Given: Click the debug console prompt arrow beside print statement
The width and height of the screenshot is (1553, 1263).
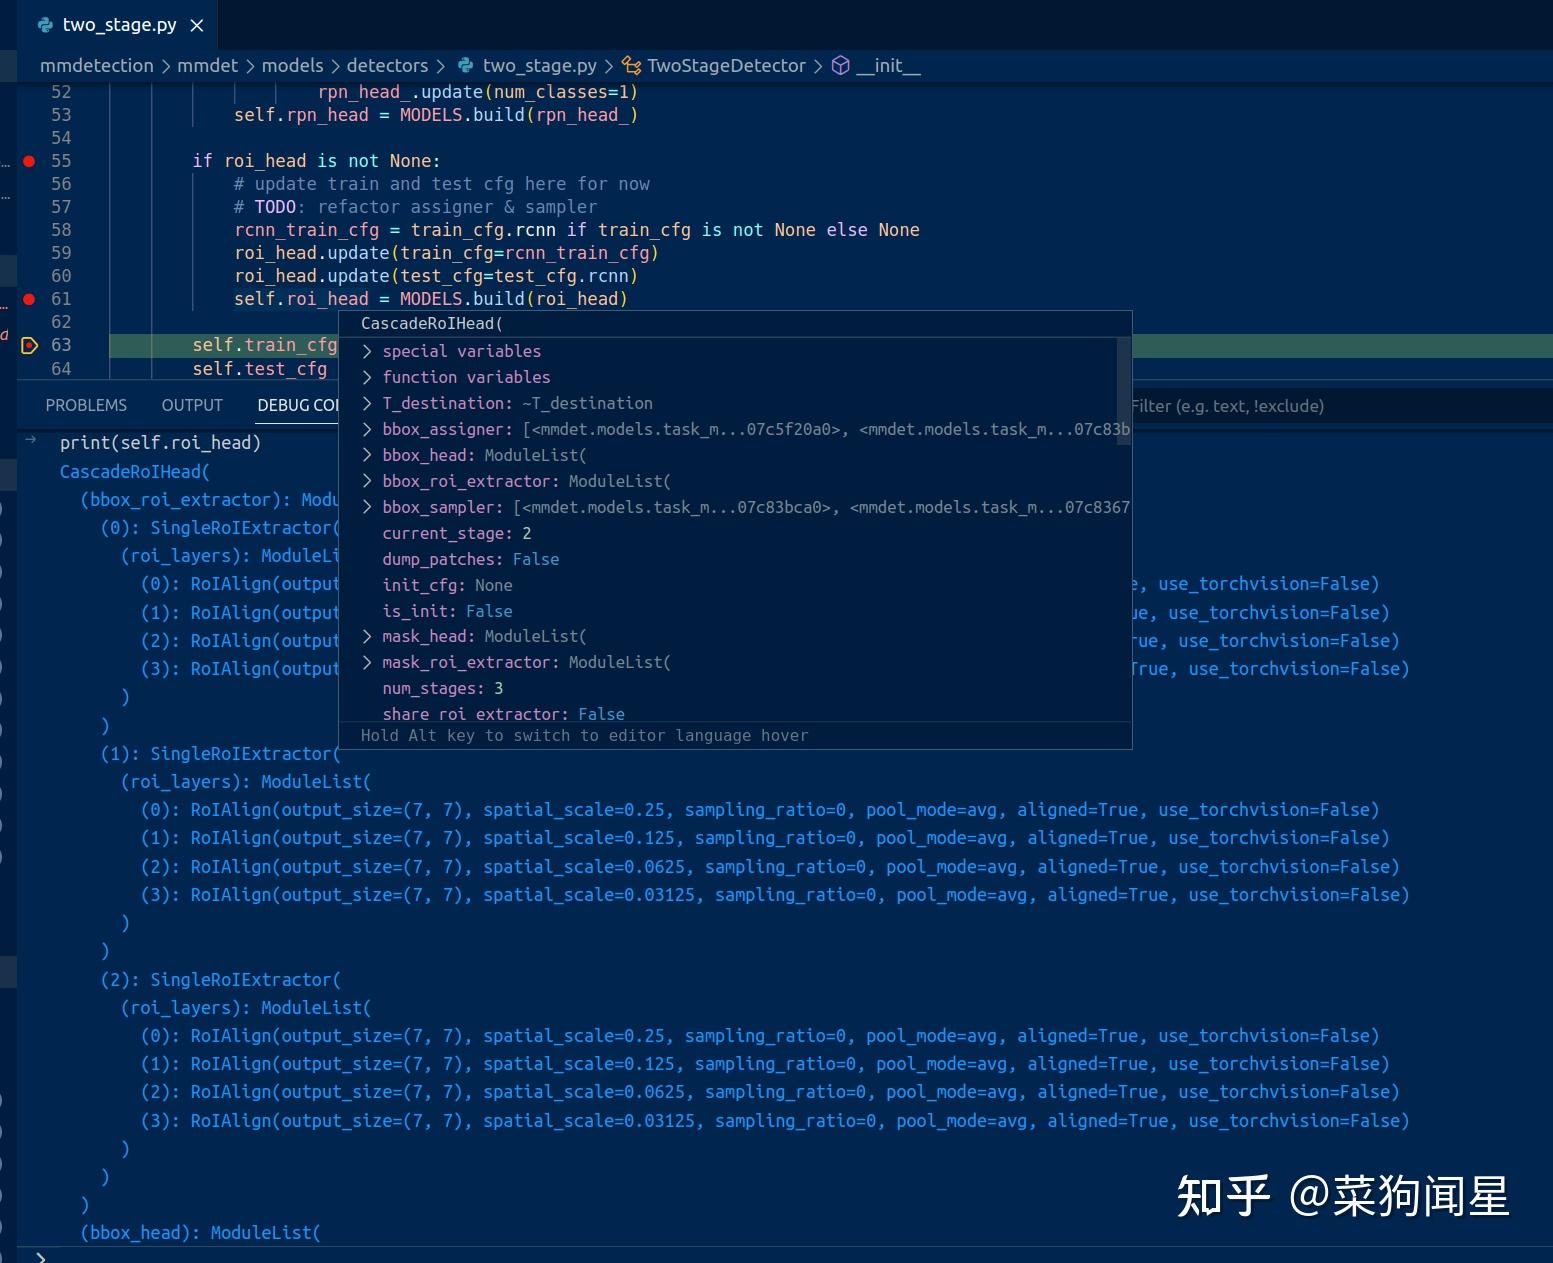Looking at the screenshot, I should (x=30, y=438).
